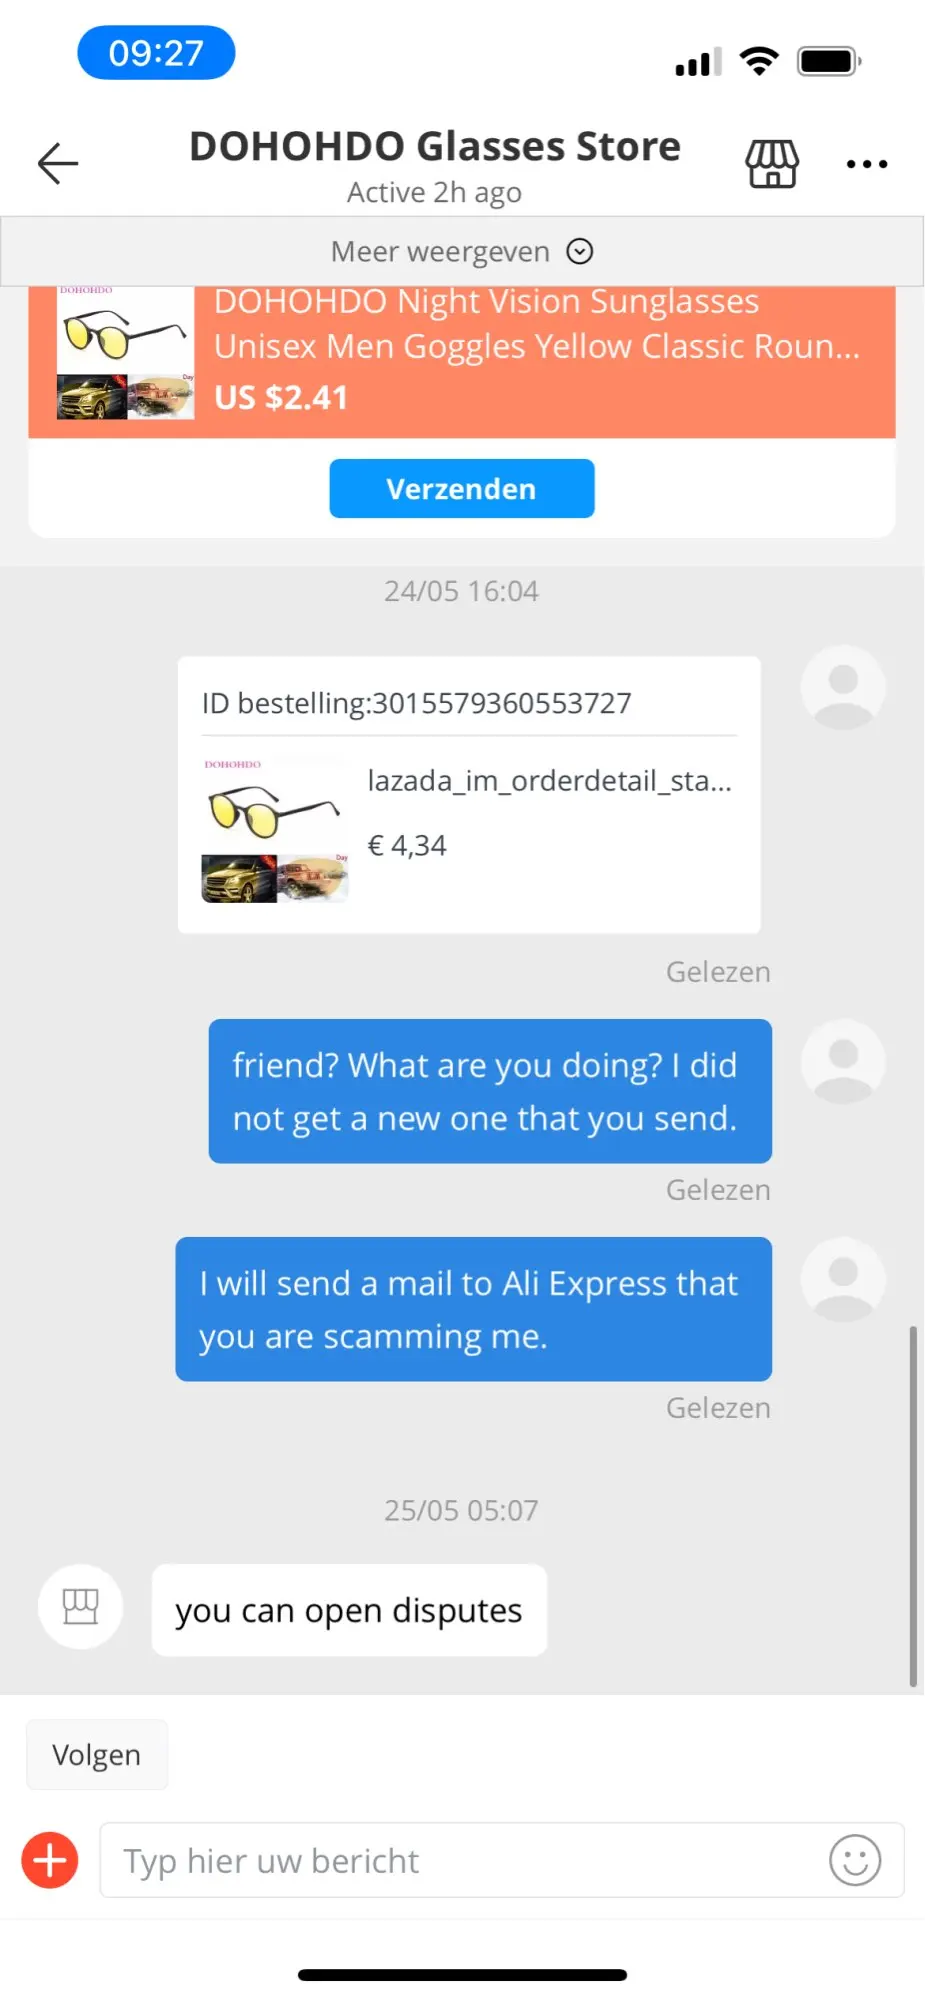
Task: Click the chat scrollbar on the right
Action: (913, 1506)
